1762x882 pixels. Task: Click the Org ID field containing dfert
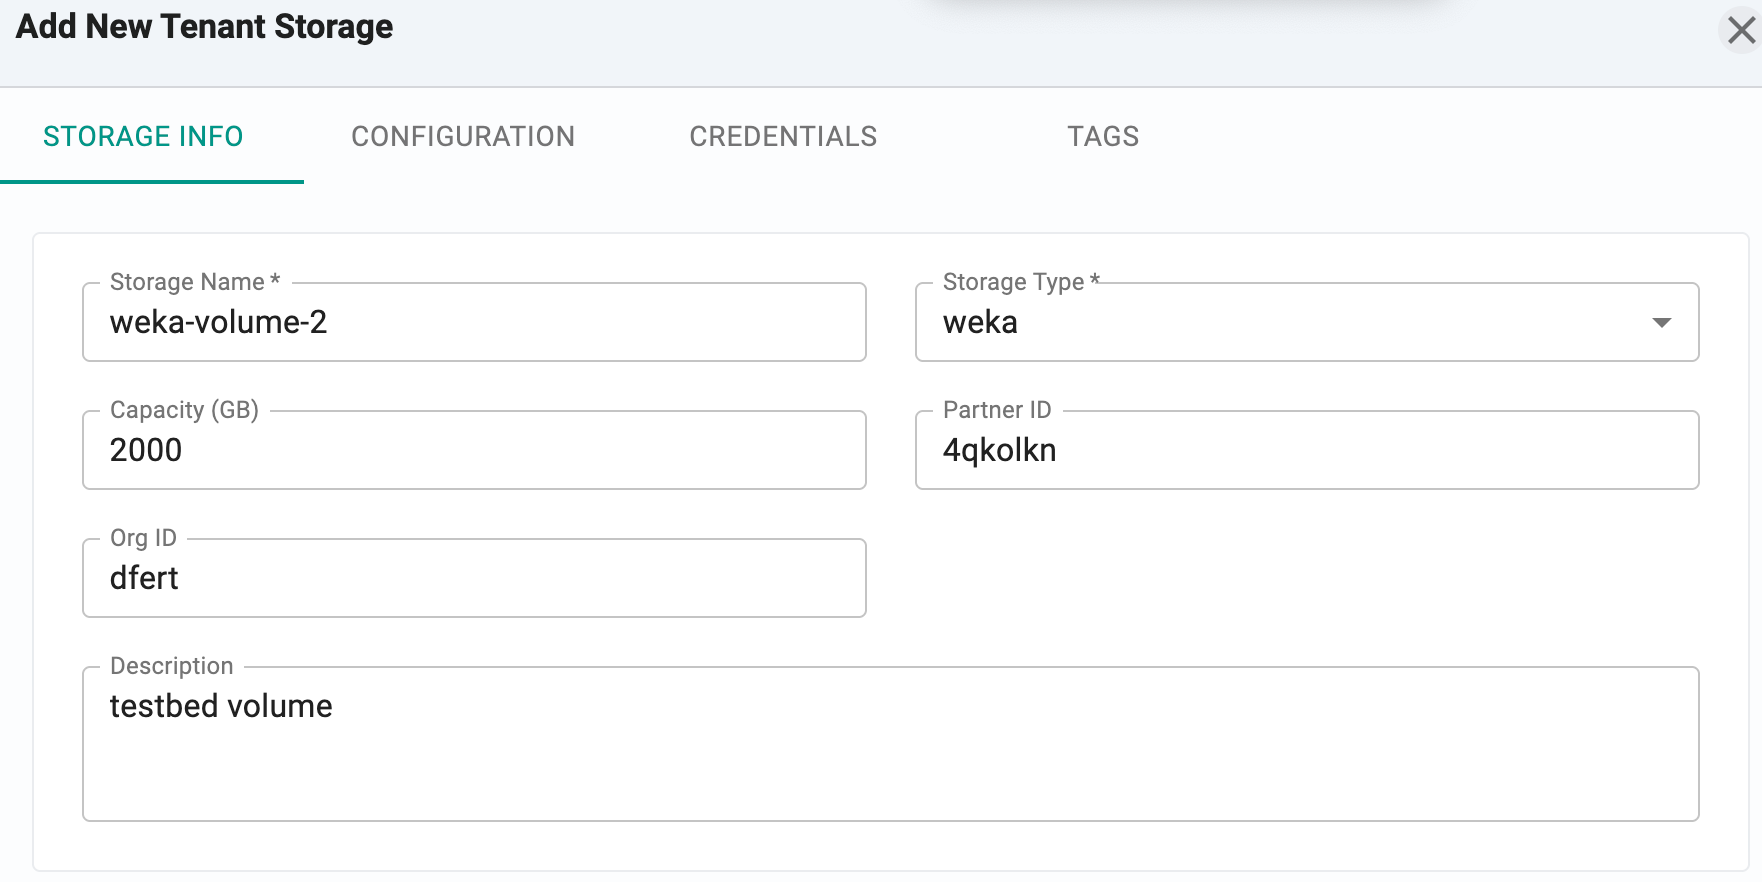click(474, 578)
